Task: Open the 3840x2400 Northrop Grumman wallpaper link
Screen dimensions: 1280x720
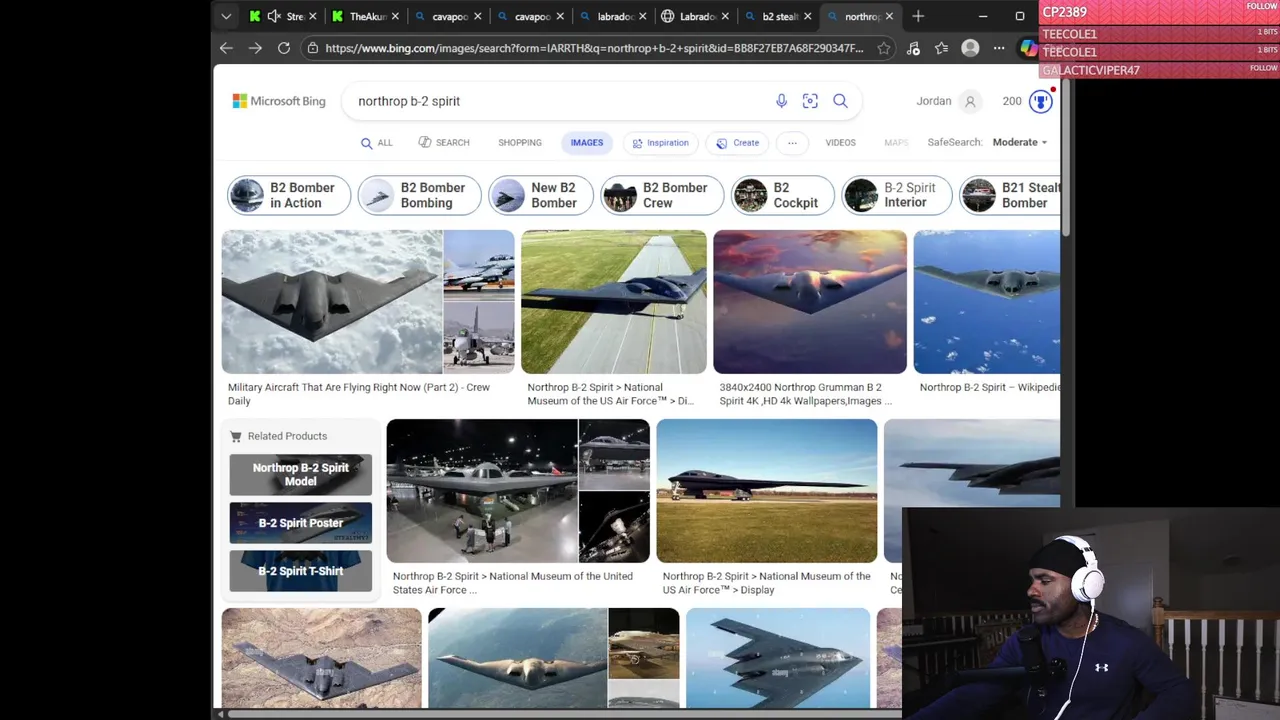Action: [806, 394]
